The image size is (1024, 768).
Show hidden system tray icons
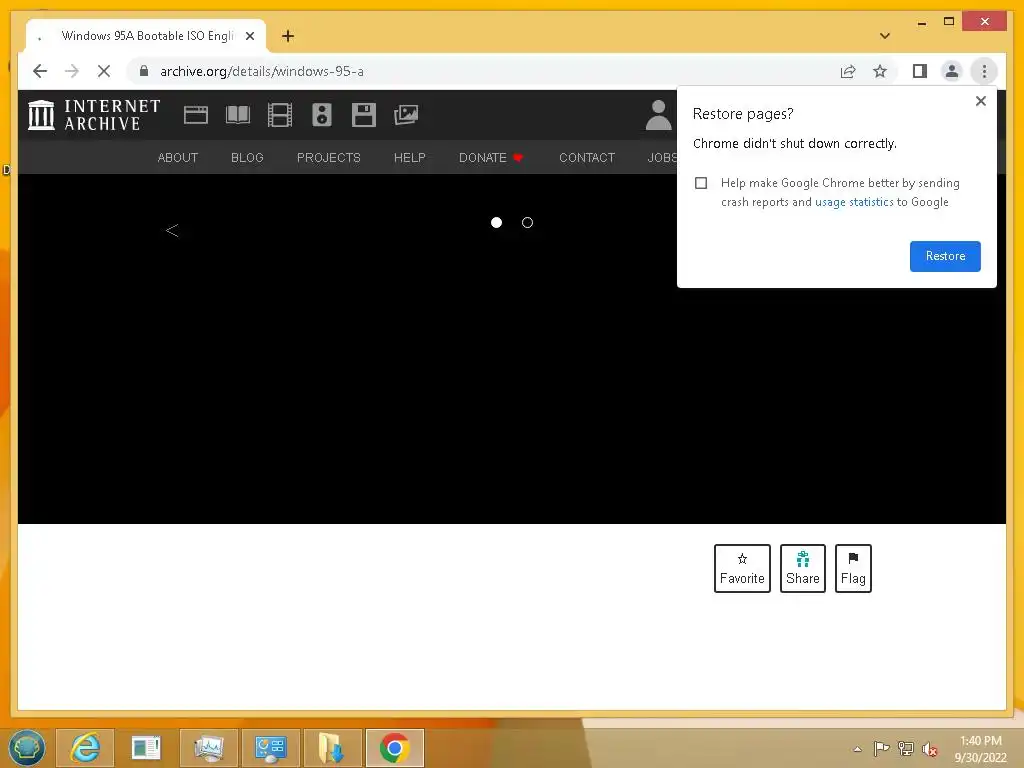[x=857, y=749]
